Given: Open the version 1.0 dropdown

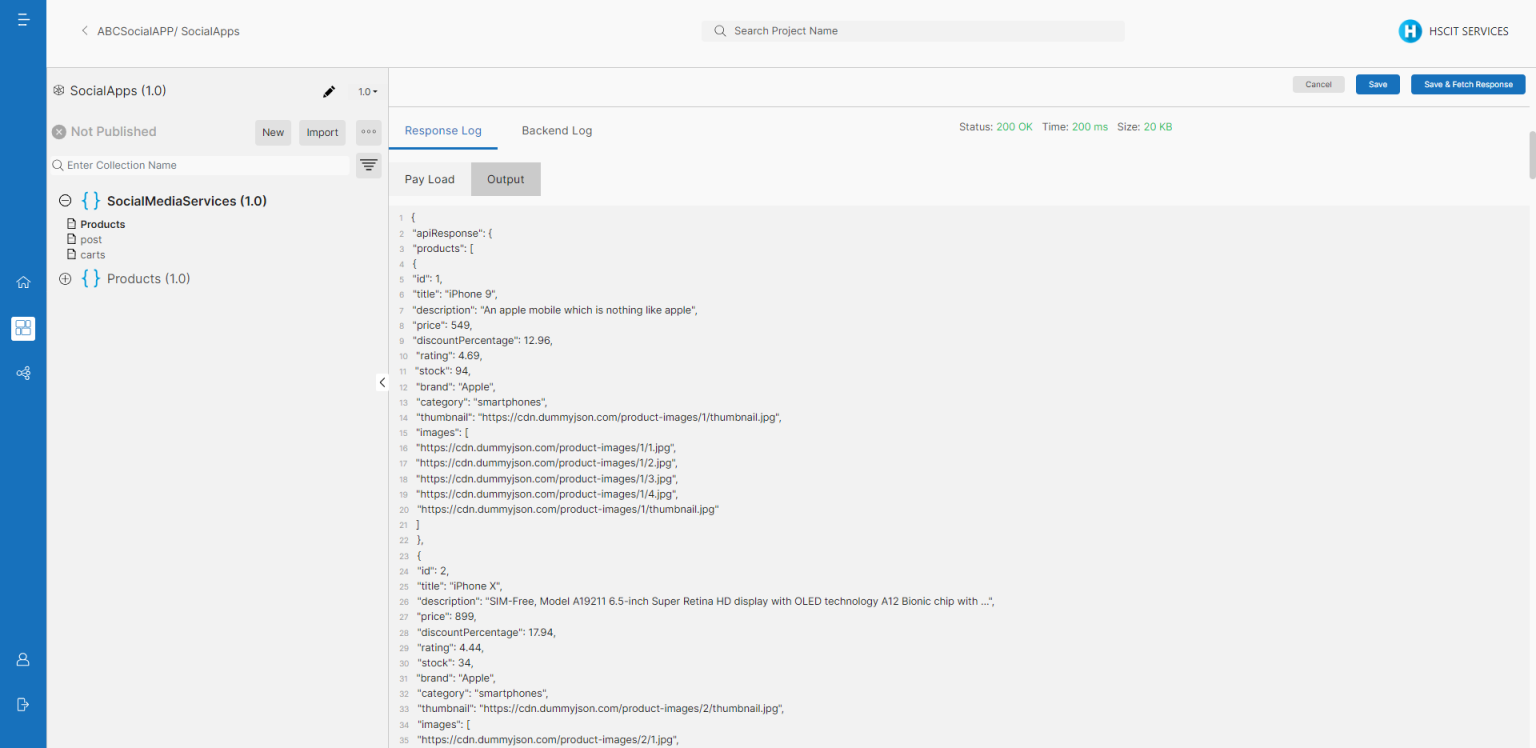Looking at the screenshot, I should 367,91.
